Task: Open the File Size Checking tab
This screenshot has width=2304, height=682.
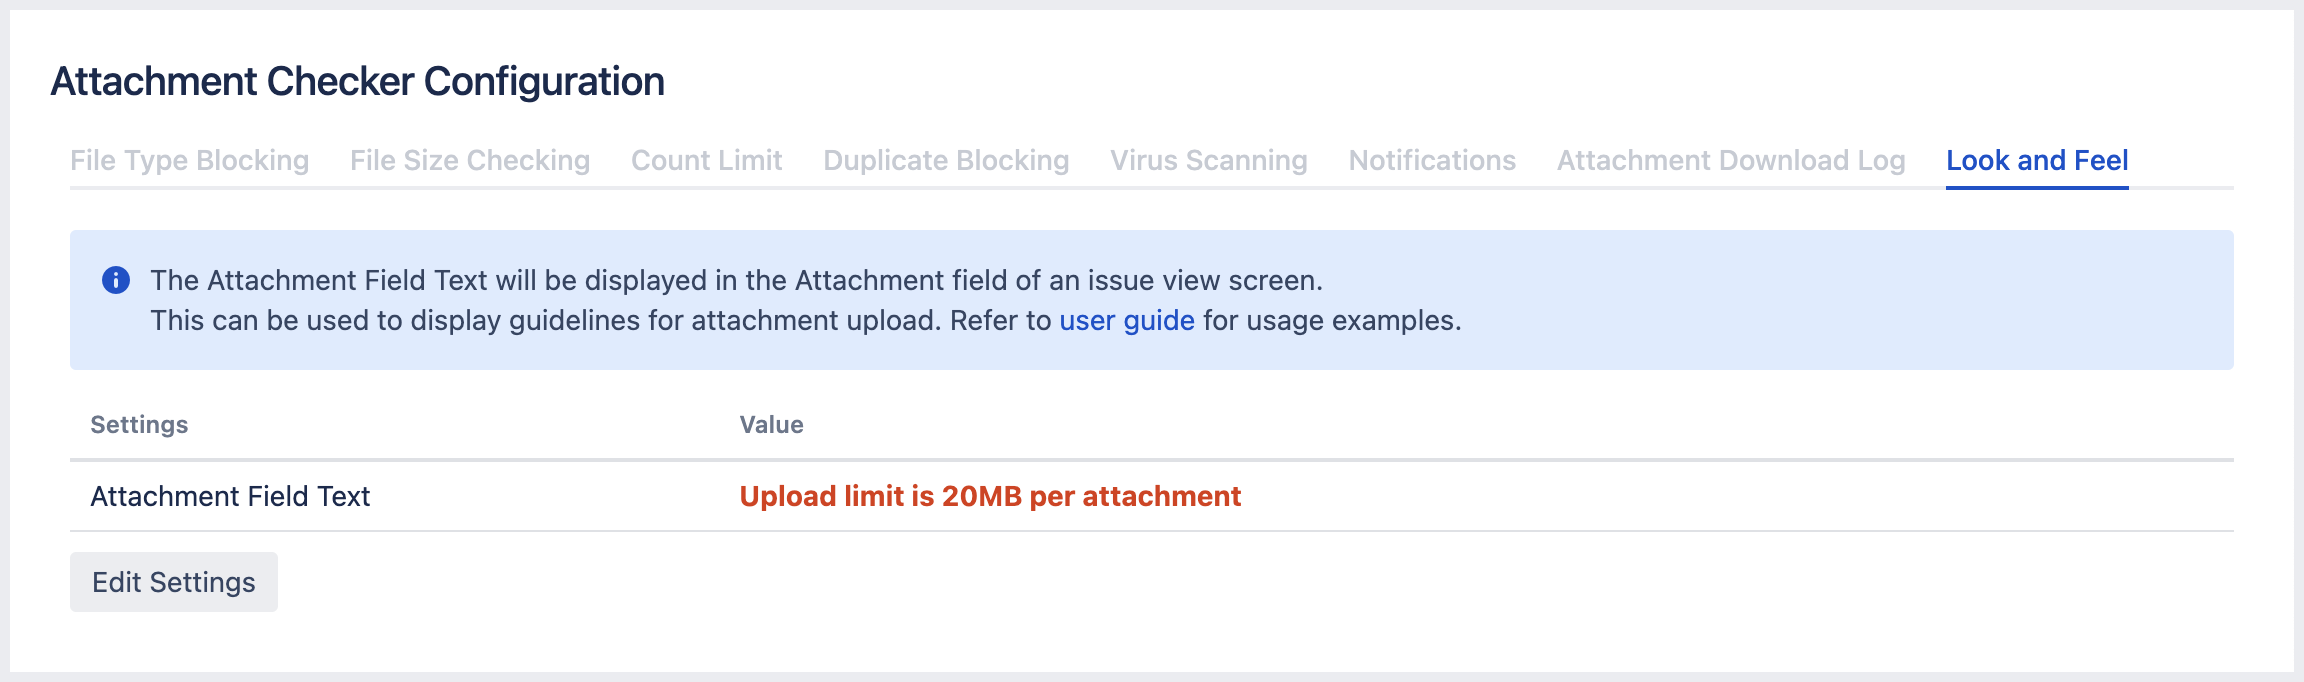Action: 470,159
